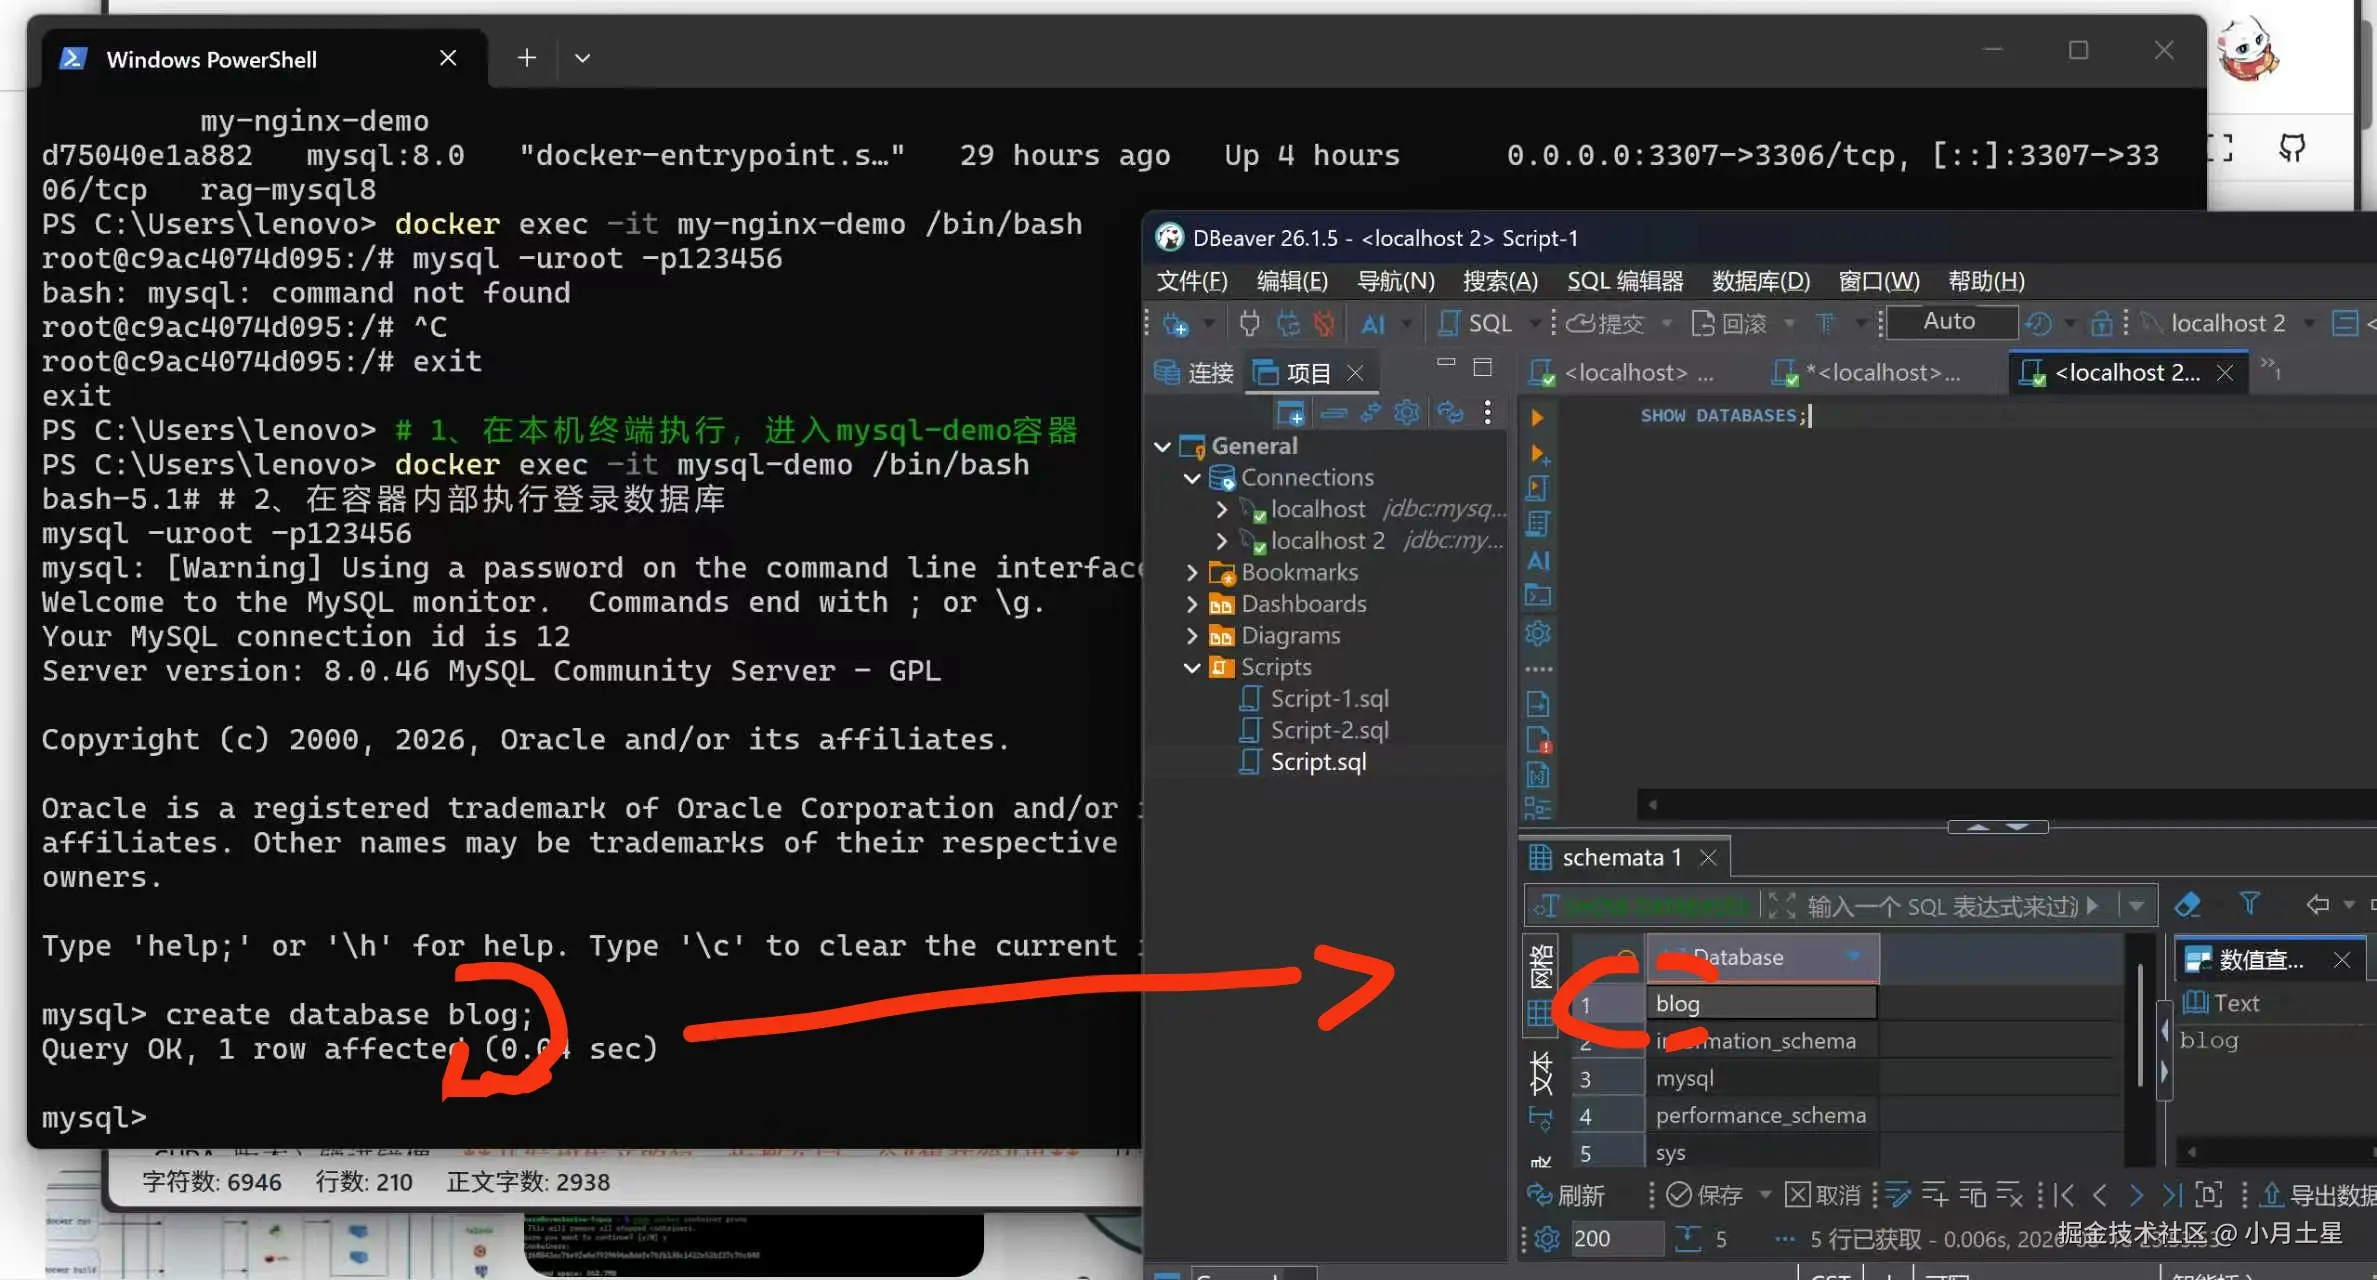Click the collapse all icon in project panel
The height and width of the screenshot is (1280, 2377).
point(1333,412)
